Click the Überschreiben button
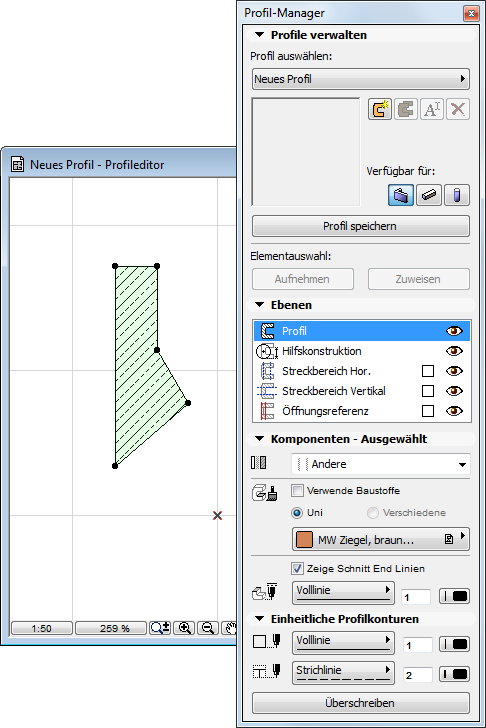This screenshot has width=486, height=728. click(x=361, y=703)
